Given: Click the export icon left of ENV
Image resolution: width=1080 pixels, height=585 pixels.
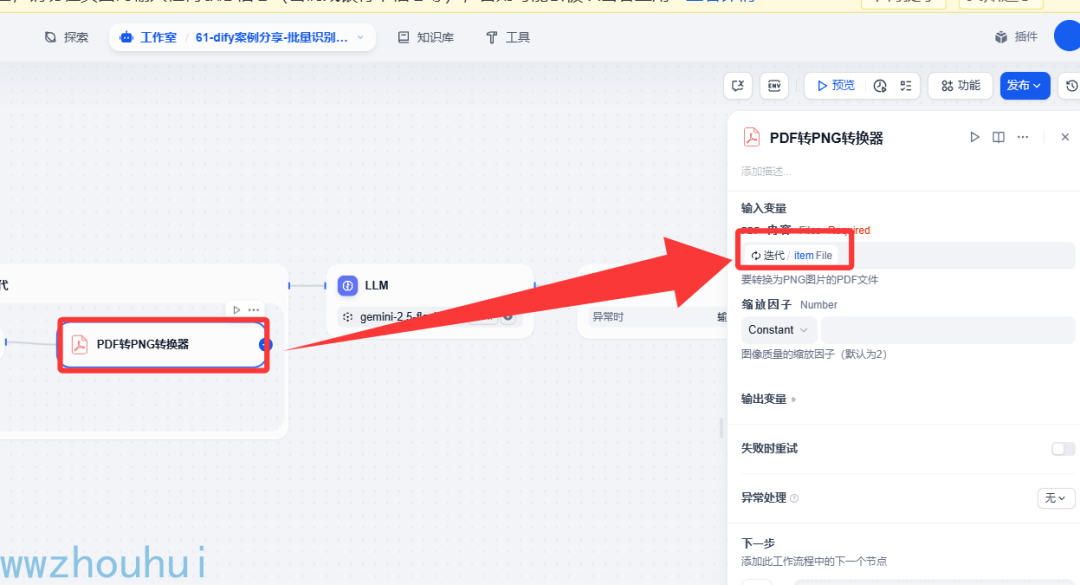Looking at the screenshot, I should [738, 85].
